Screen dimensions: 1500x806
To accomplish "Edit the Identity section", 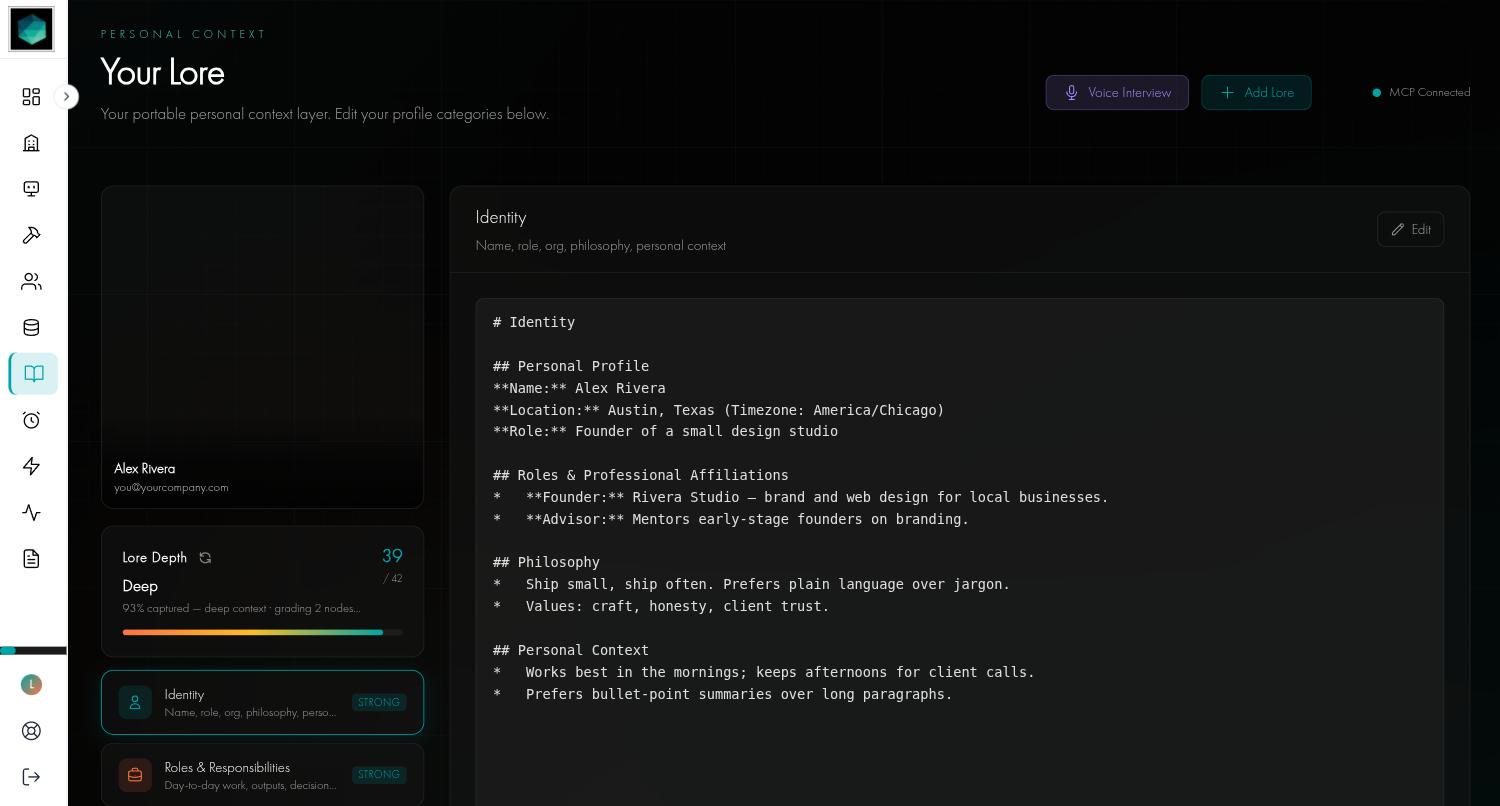I will coord(1410,229).
